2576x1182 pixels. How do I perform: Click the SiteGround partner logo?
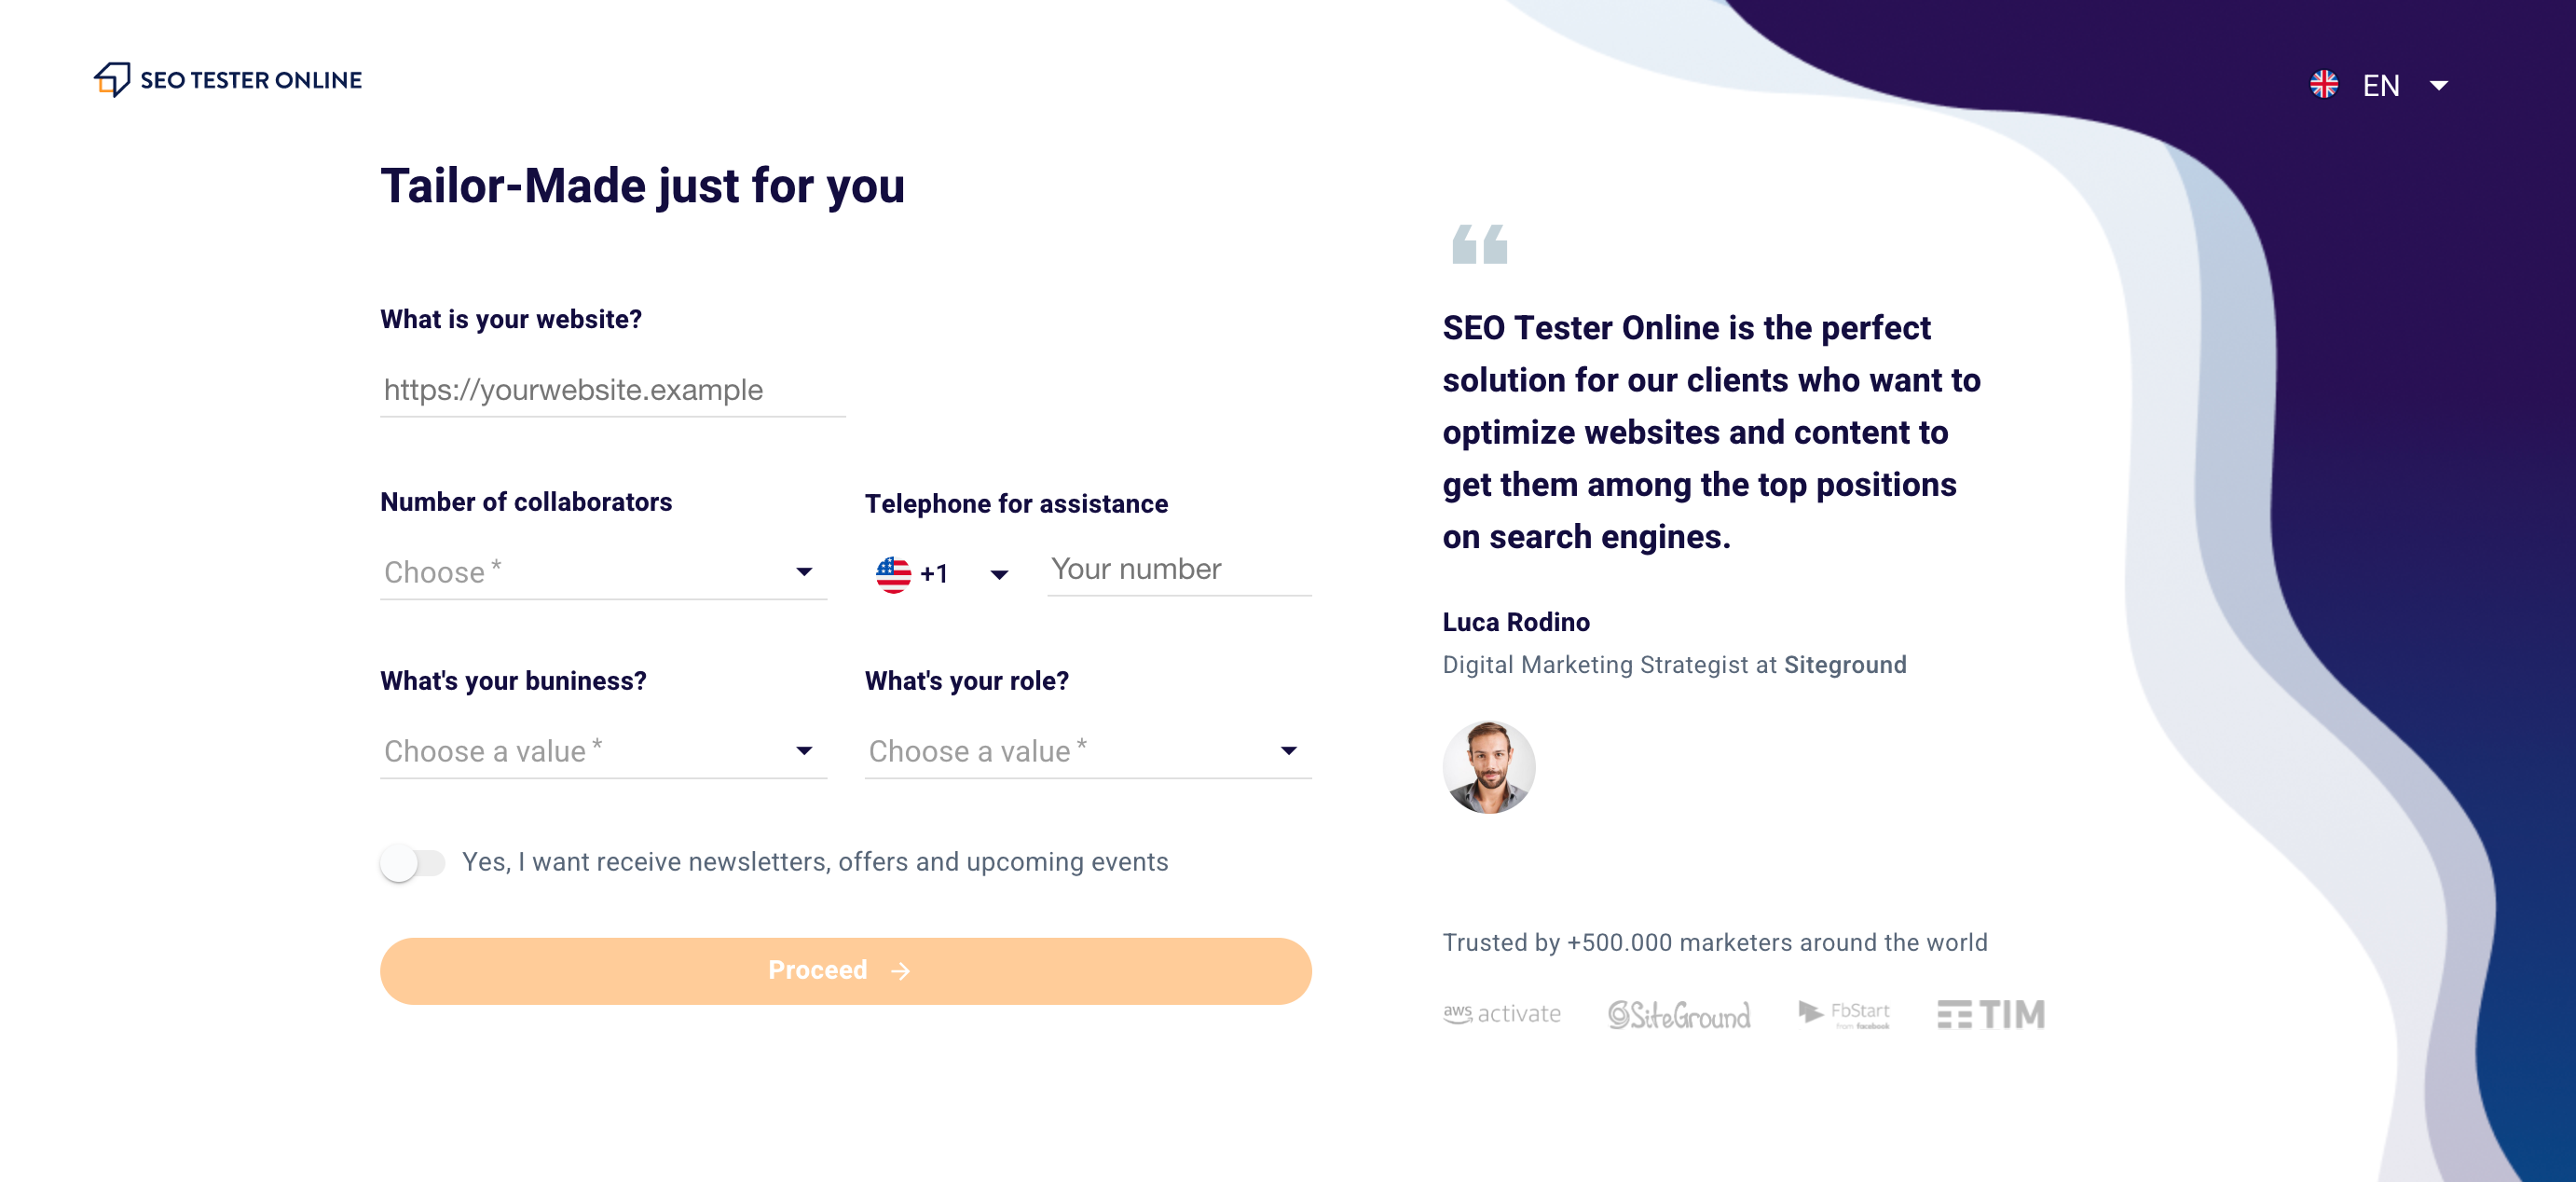(1680, 1013)
